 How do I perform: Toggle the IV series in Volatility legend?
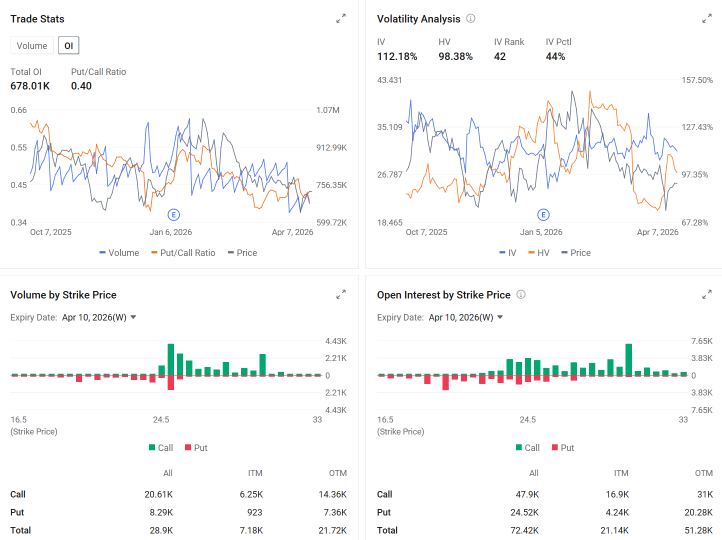pos(508,253)
